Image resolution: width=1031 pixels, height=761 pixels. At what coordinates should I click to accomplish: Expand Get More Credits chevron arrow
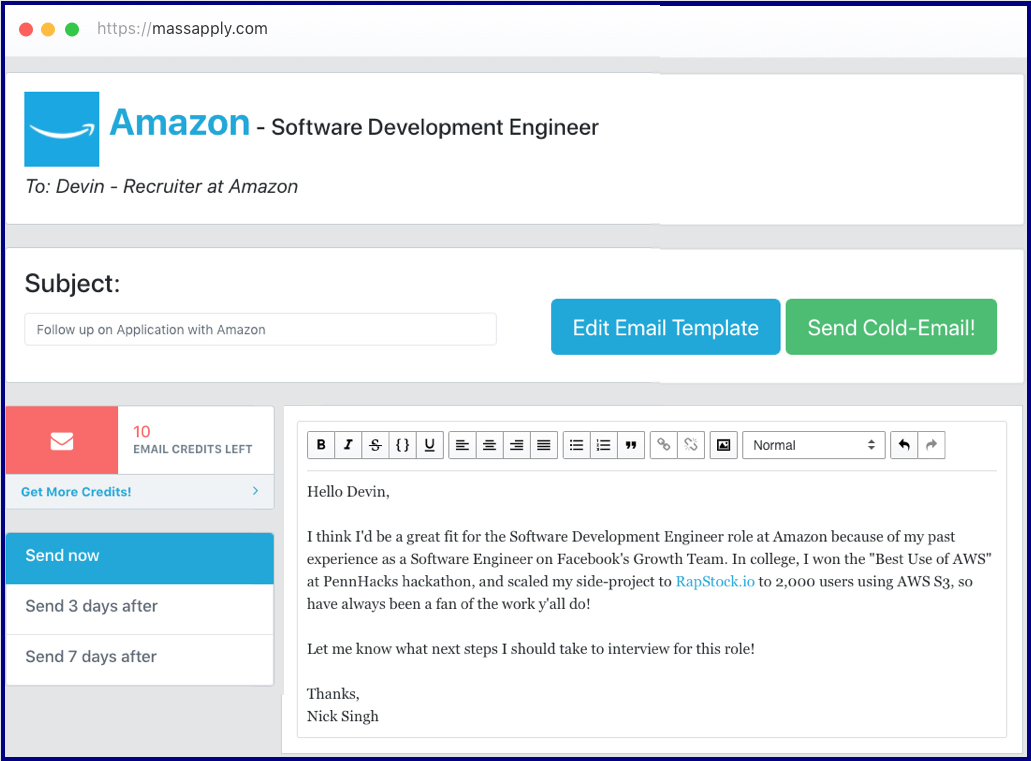[255, 491]
